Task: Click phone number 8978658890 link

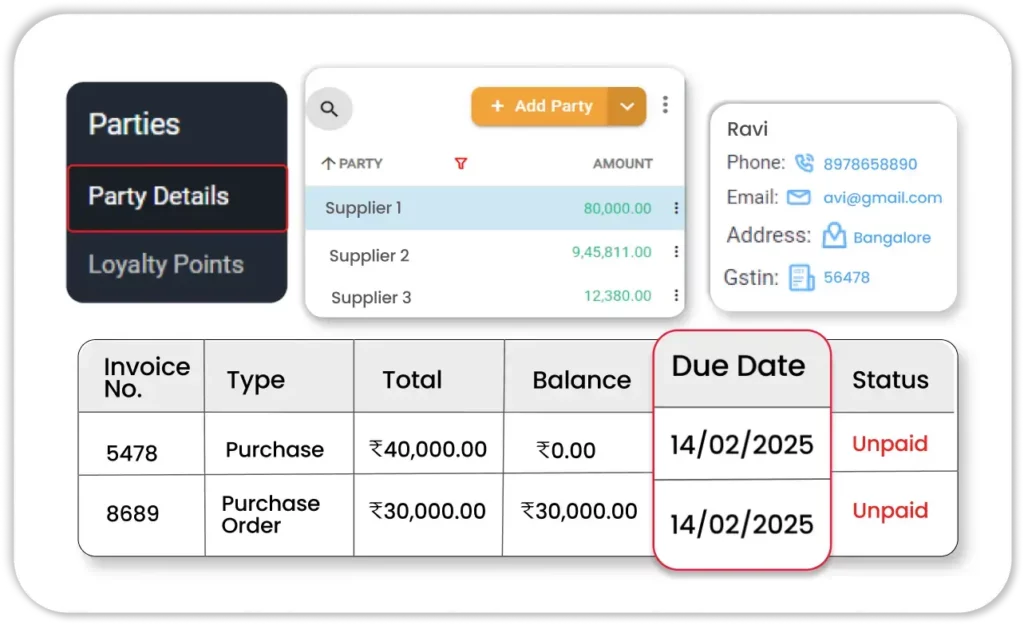Action: 869,164
